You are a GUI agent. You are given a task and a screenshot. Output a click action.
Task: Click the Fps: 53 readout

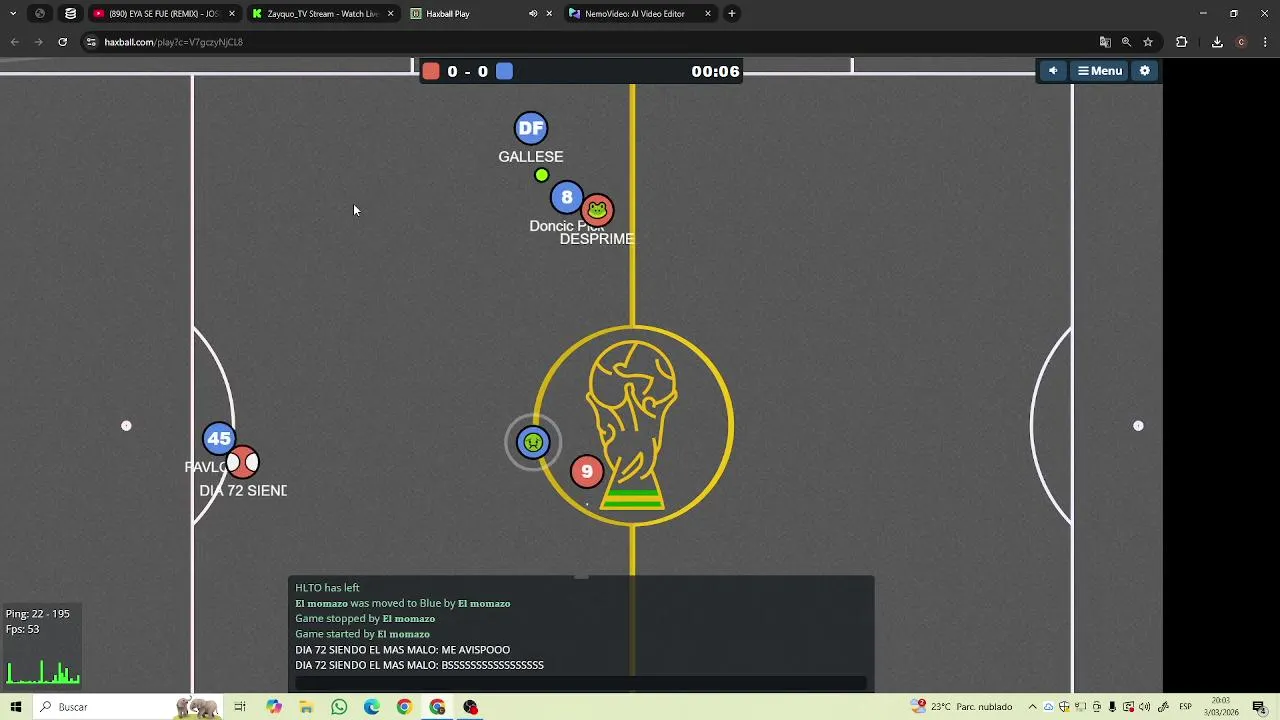click(x=22, y=629)
